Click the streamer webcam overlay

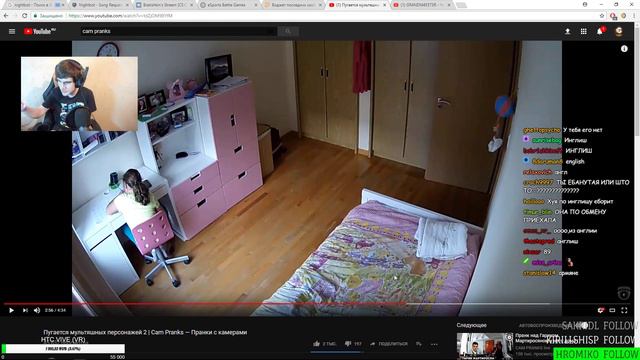[79, 94]
